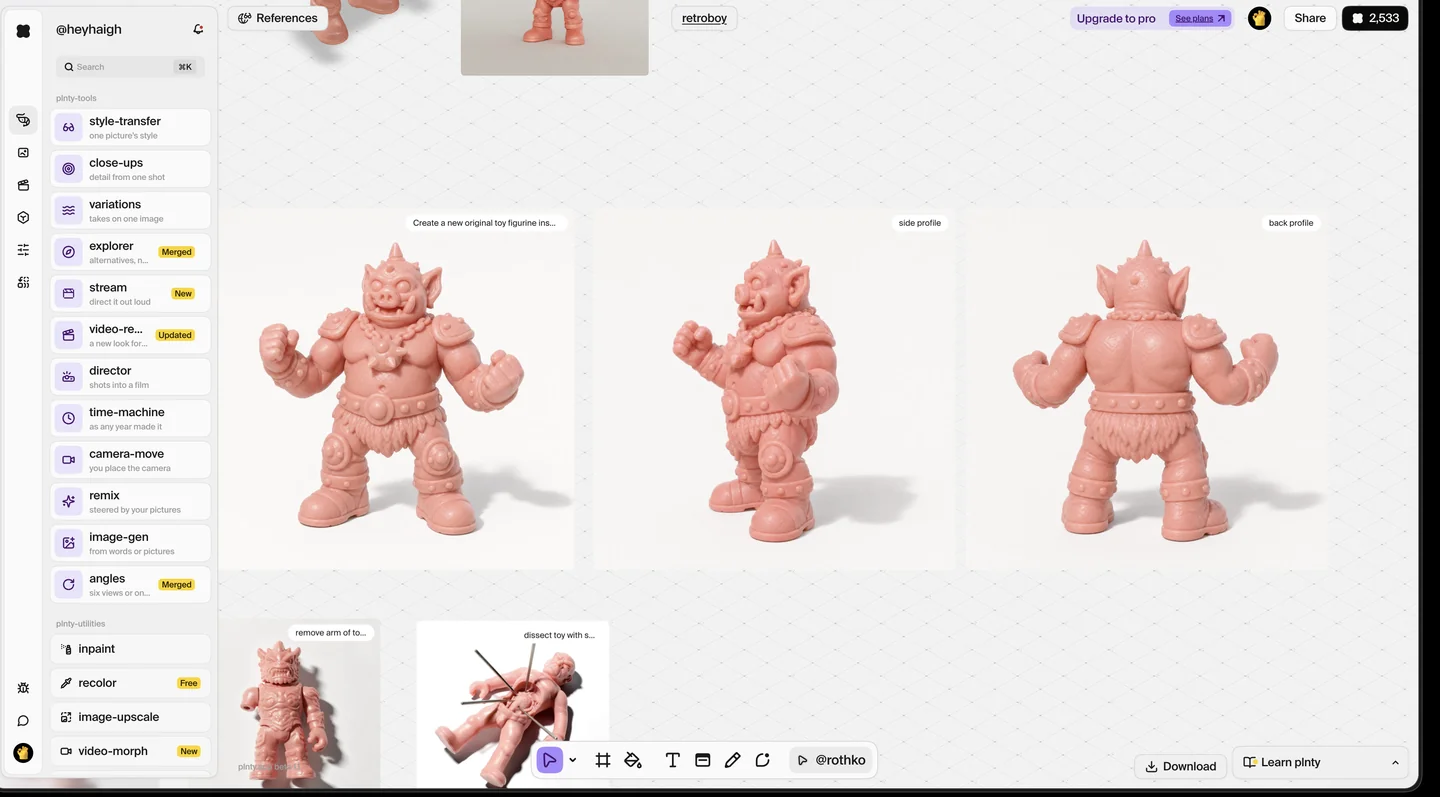Select the pencil draw tool
The height and width of the screenshot is (797, 1440).
(x=733, y=760)
